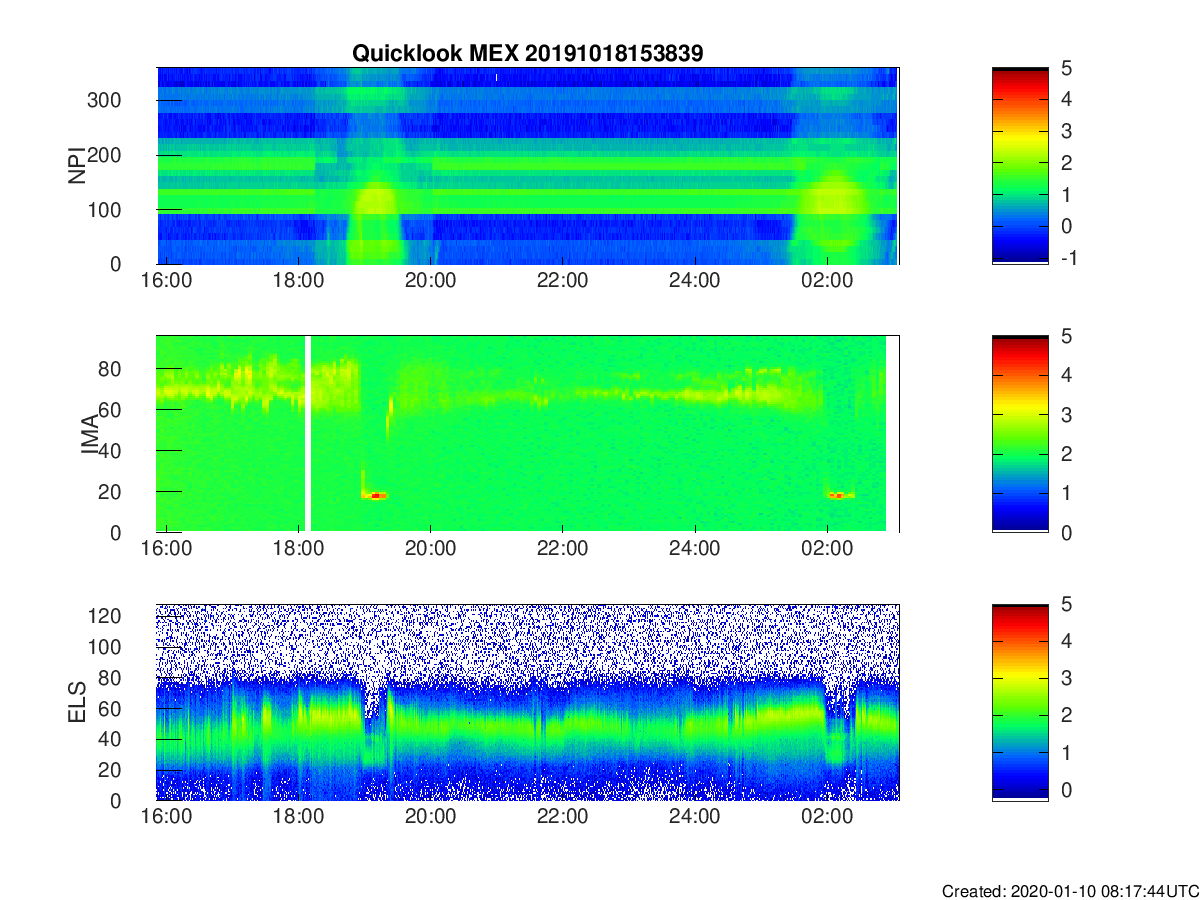Click the 02:00 tick under the IMA panel
1200x900 pixels.
[827, 548]
